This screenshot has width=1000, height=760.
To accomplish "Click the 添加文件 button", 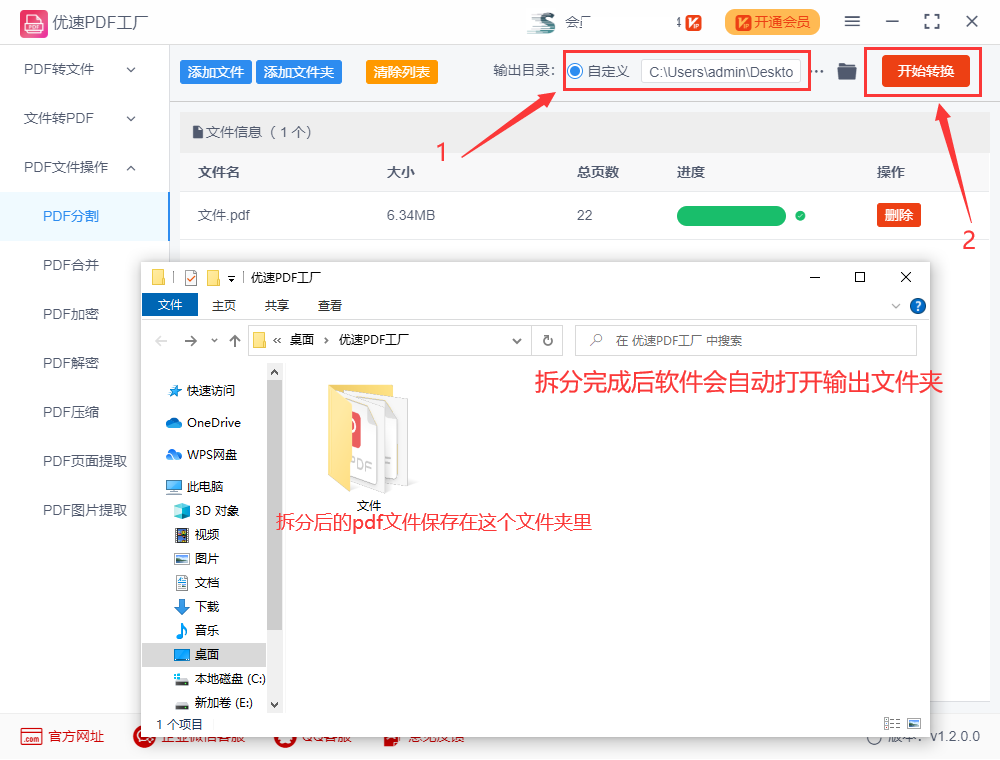I will pyautogui.click(x=216, y=72).
